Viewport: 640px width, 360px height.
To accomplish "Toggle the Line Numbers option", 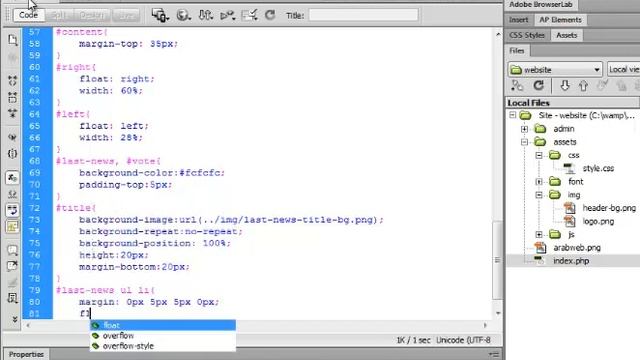I will 12,178.
